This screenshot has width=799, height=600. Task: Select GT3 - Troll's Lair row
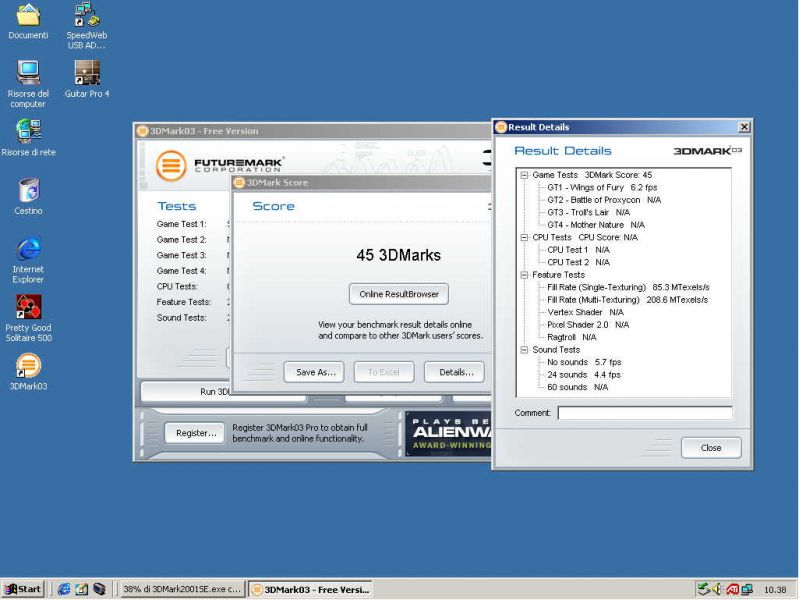(x=589, y=212)
